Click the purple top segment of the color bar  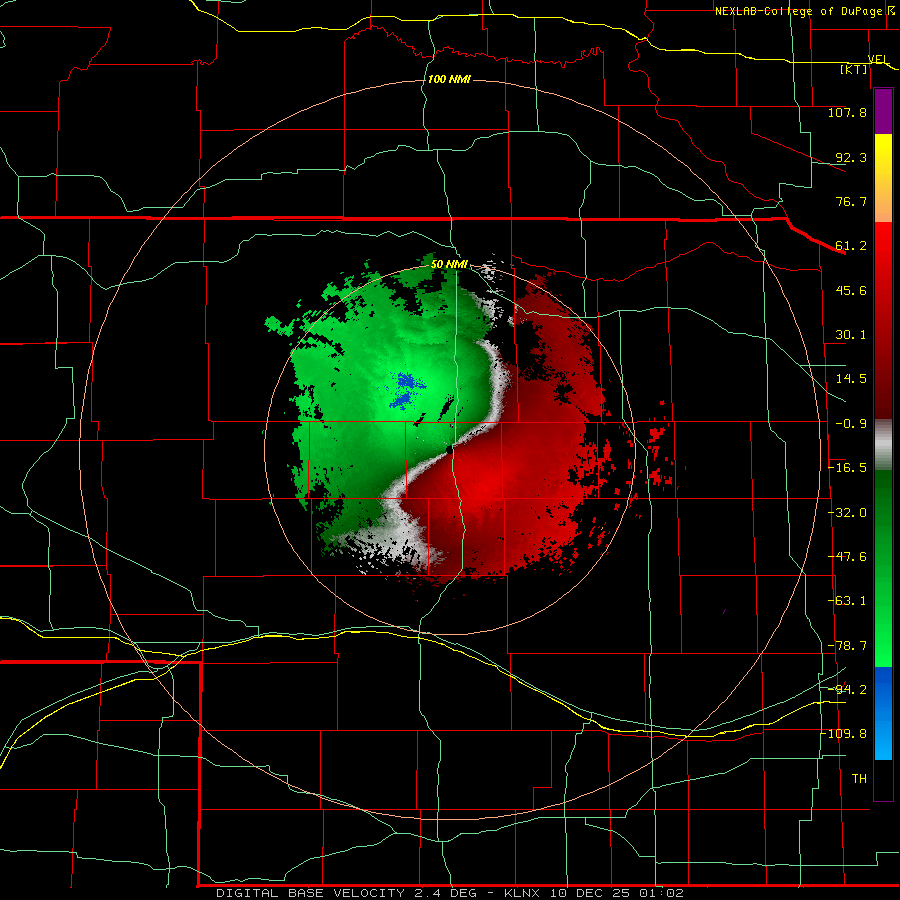(x=883, y=112)
